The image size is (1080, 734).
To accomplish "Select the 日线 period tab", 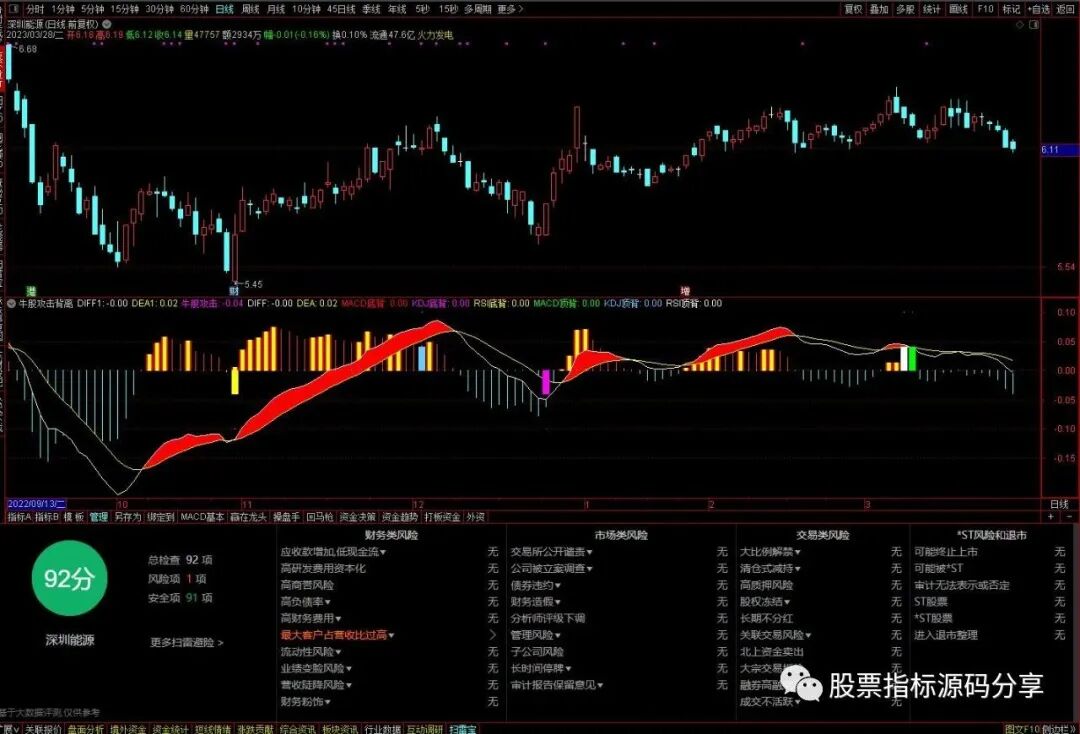I will pyautogui.click(x=225, y=9).
